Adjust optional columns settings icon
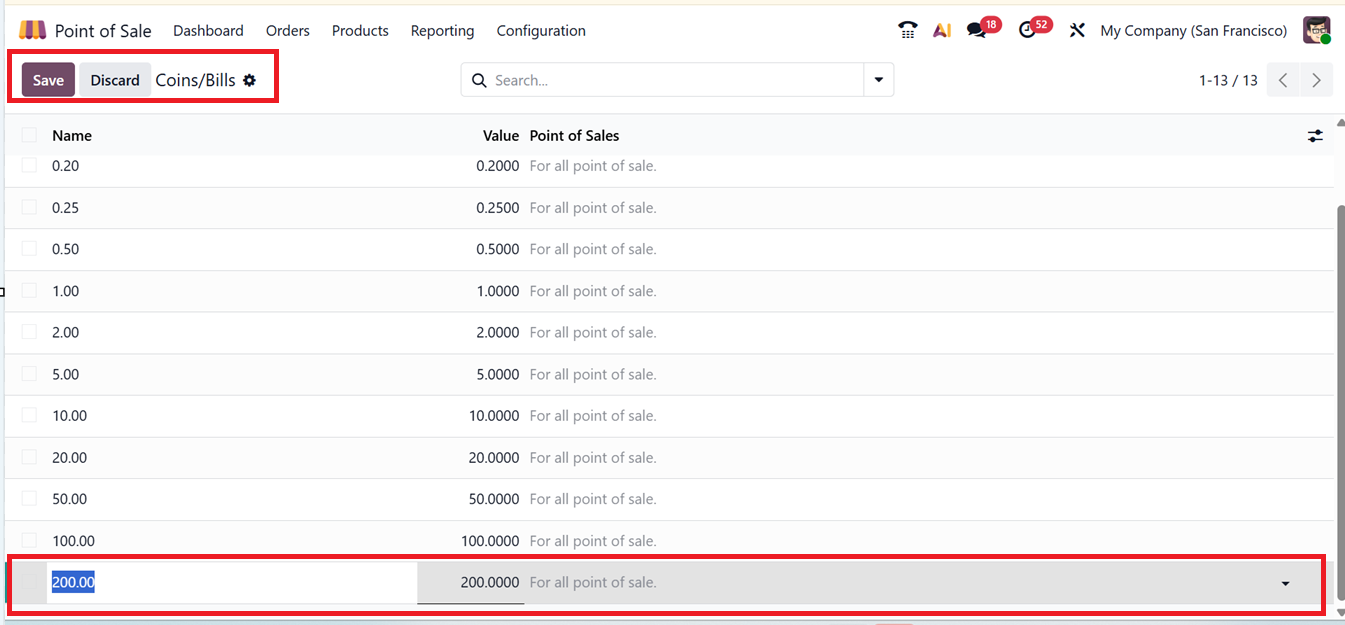 [x=1315, y=136]
